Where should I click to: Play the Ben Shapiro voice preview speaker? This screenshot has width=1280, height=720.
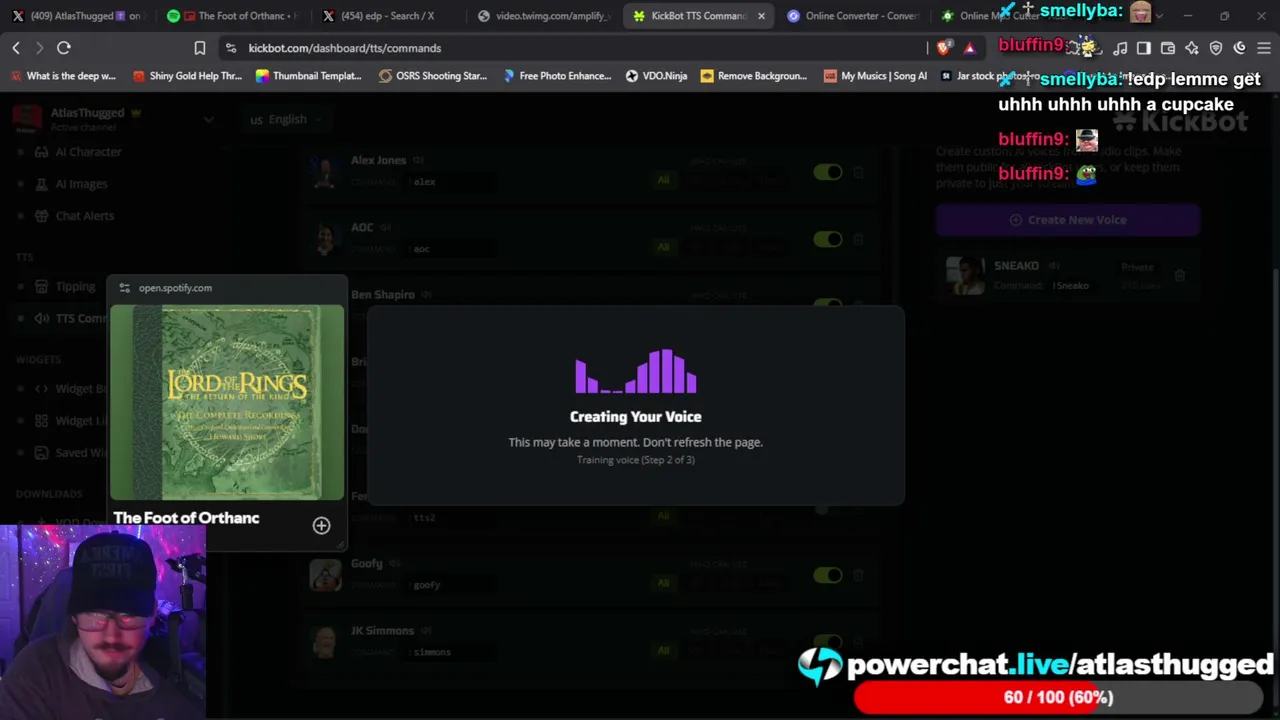[427, 295]
